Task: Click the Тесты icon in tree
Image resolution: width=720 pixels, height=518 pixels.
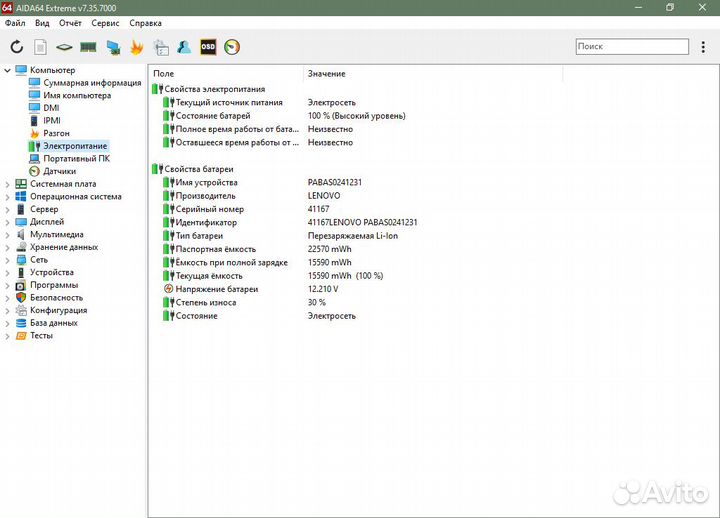Action: (x=21, y=336)
